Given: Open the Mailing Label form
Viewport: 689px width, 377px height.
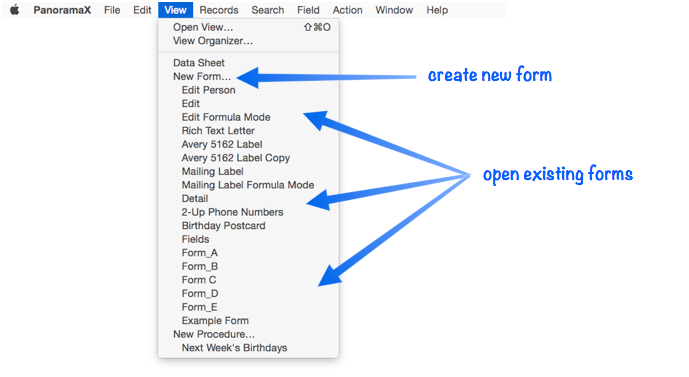Looking at the screenshot, I should point(249,171).
